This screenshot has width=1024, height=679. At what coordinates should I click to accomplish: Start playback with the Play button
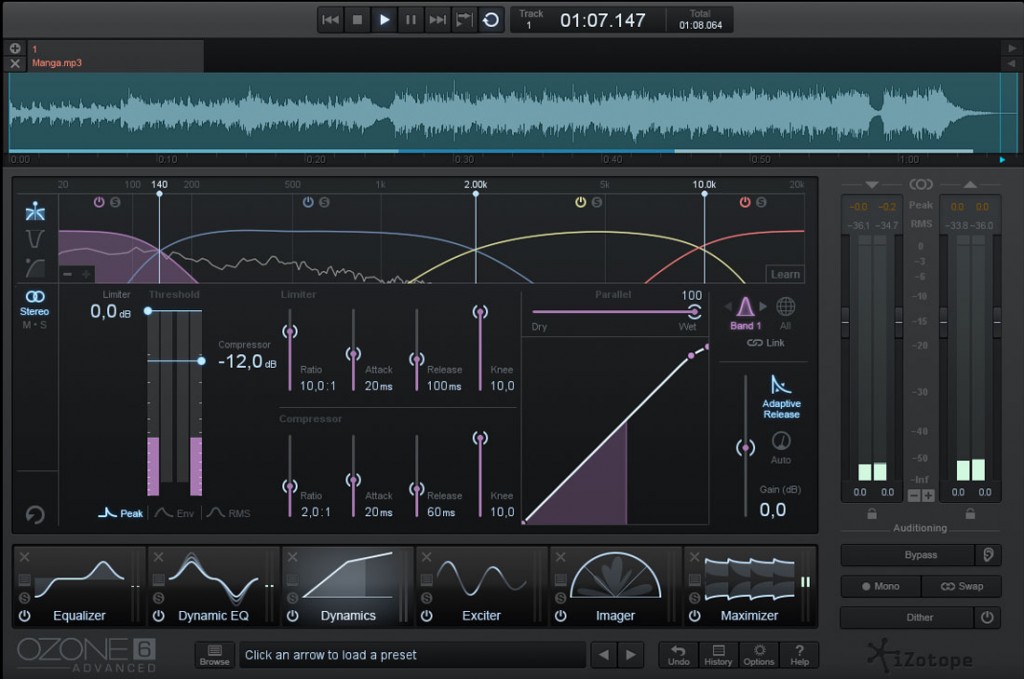coord(384,20)
